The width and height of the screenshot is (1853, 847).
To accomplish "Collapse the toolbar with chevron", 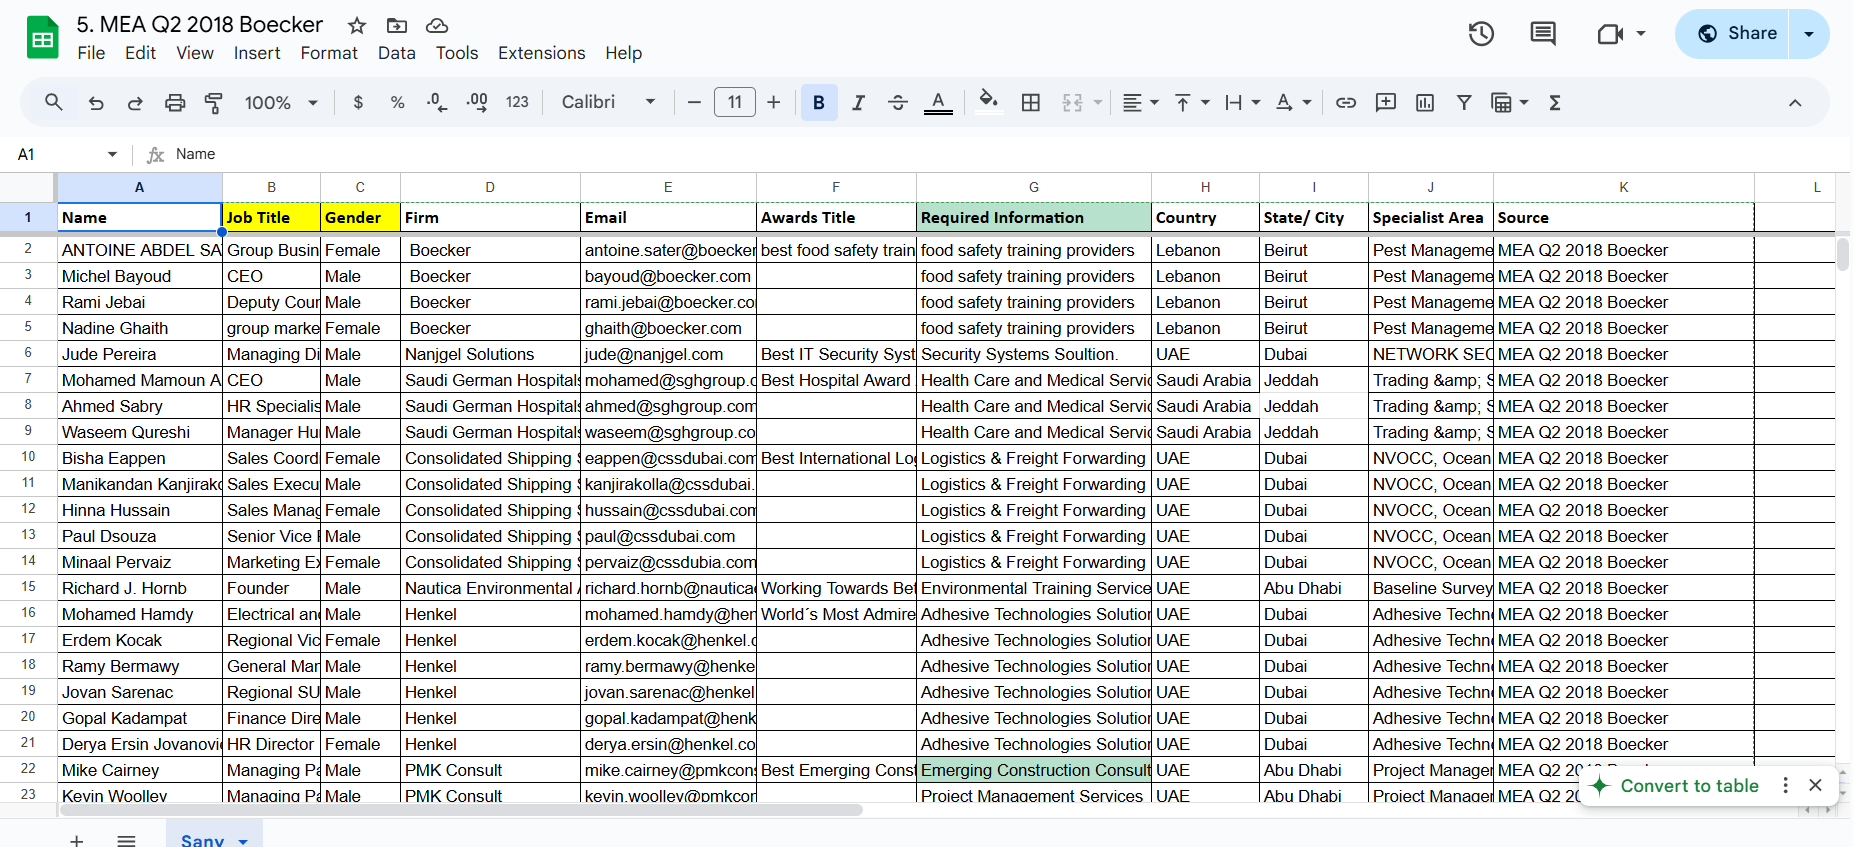I will (1795, 102).
